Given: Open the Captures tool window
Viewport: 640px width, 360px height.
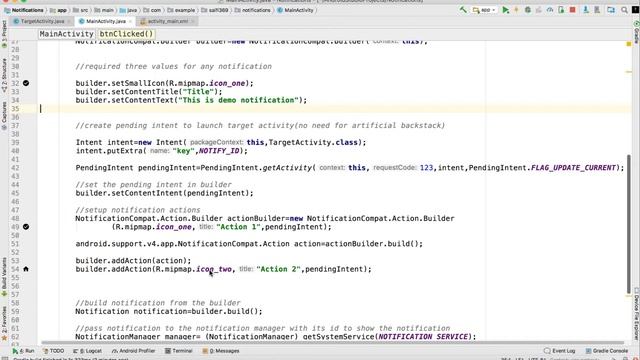Looking at the screenshot, I should 4,116.
